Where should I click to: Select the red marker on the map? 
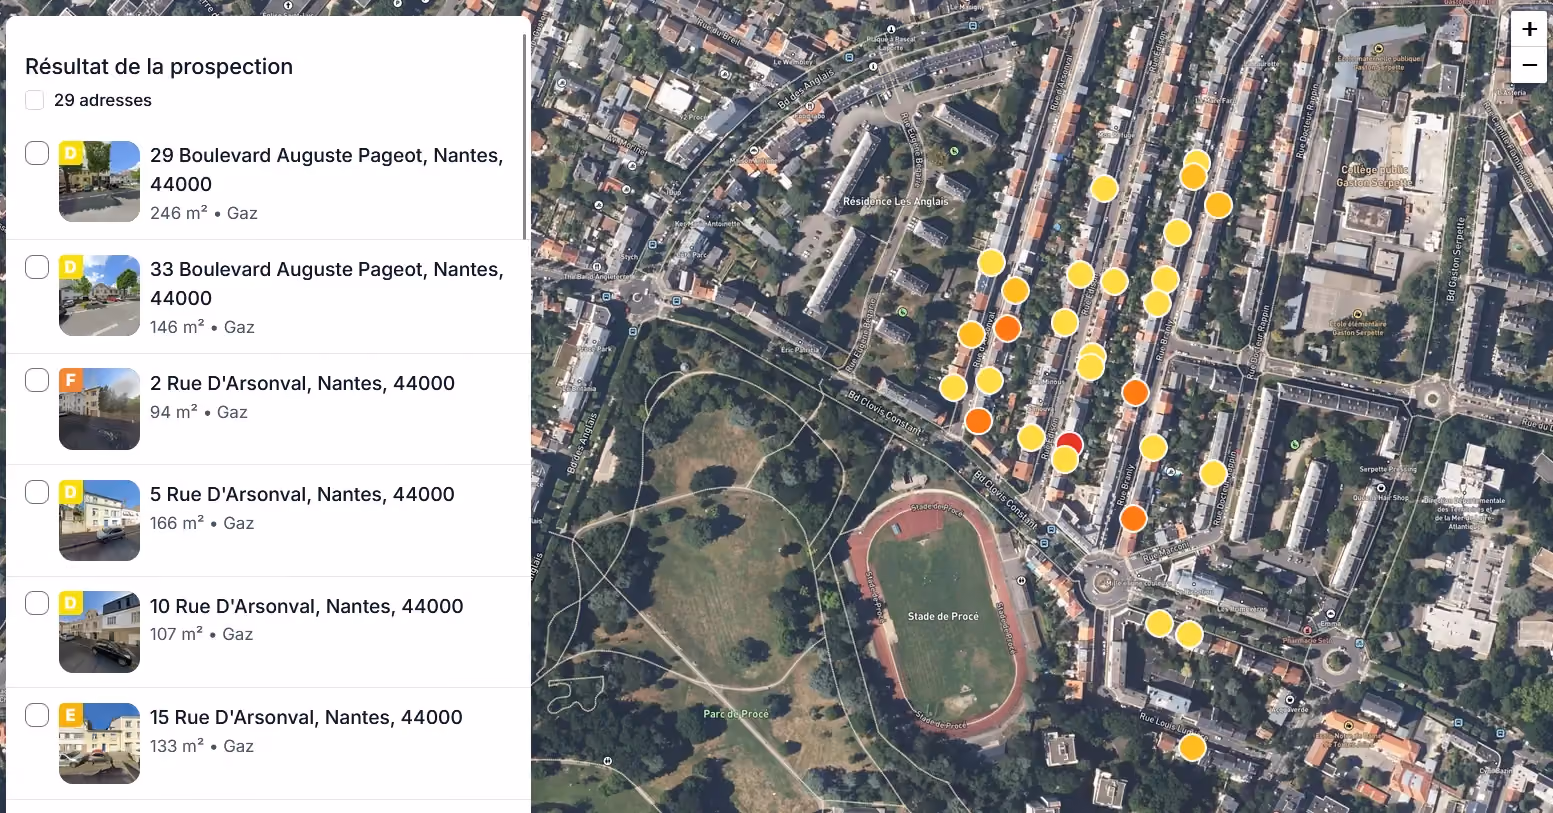(1070, 444)
